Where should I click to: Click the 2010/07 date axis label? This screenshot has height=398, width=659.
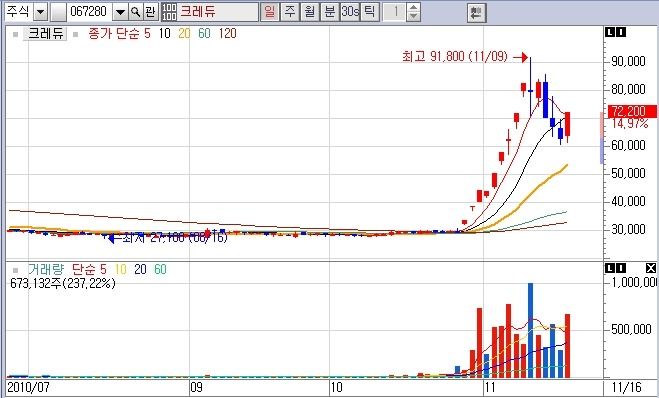coord(29,387)
